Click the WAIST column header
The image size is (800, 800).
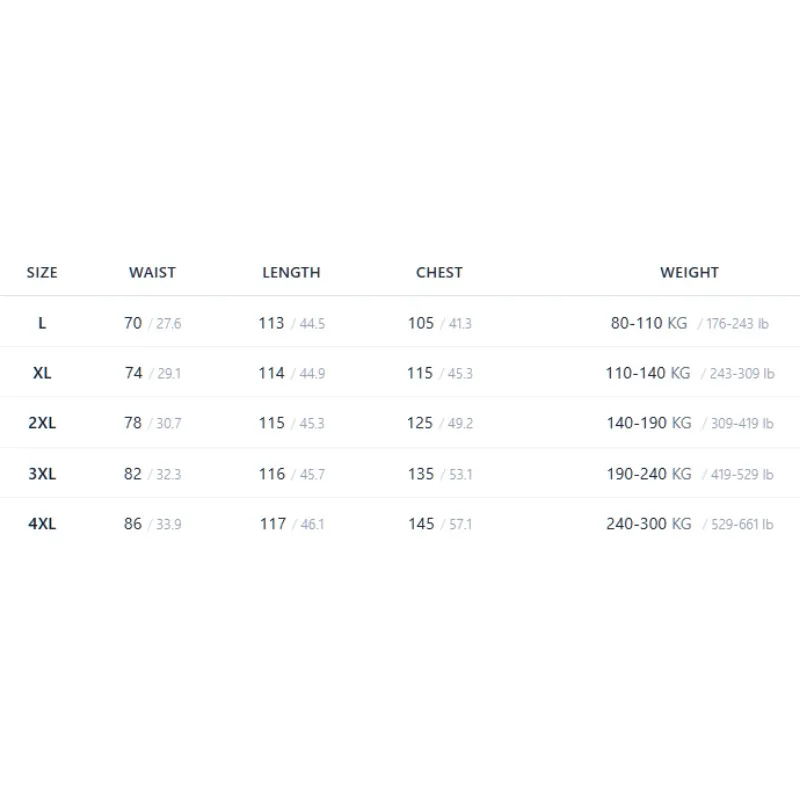152,272
